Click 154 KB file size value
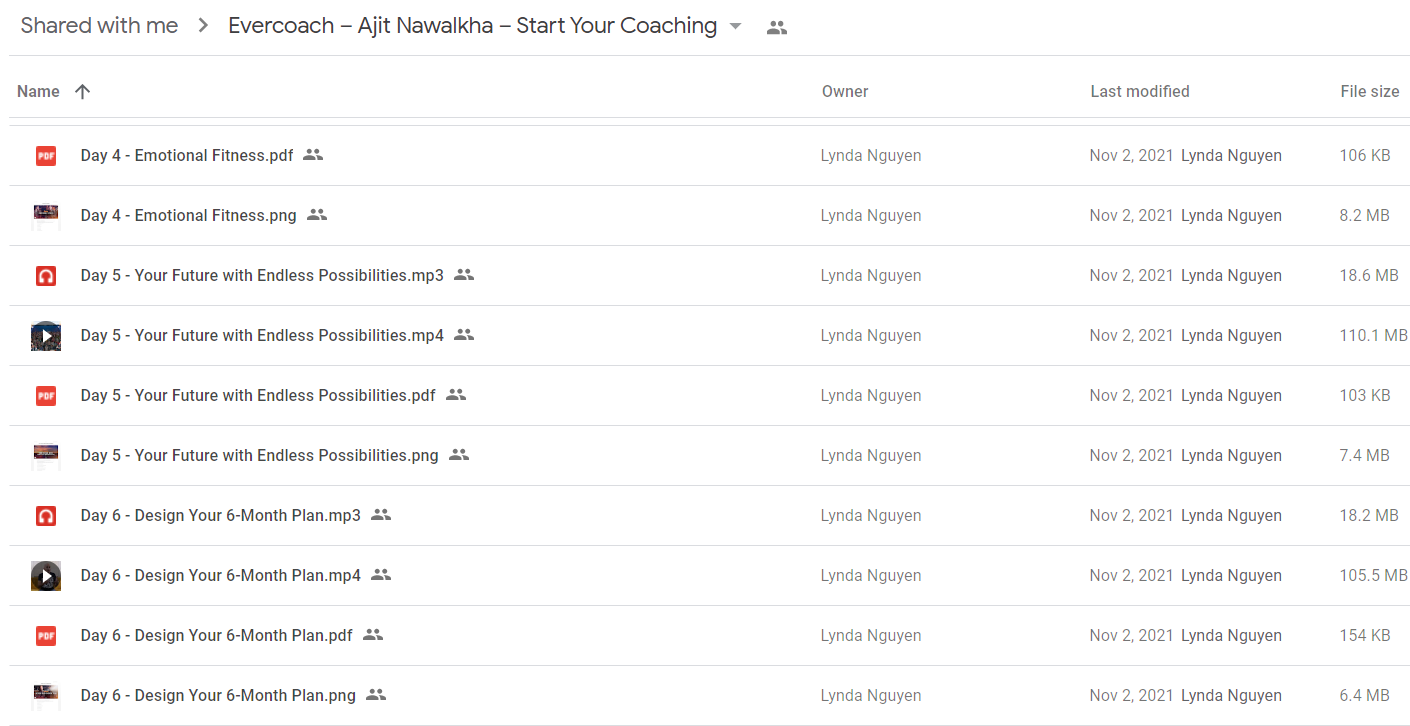This screenshot has width=1410, height=726. 1365,635
